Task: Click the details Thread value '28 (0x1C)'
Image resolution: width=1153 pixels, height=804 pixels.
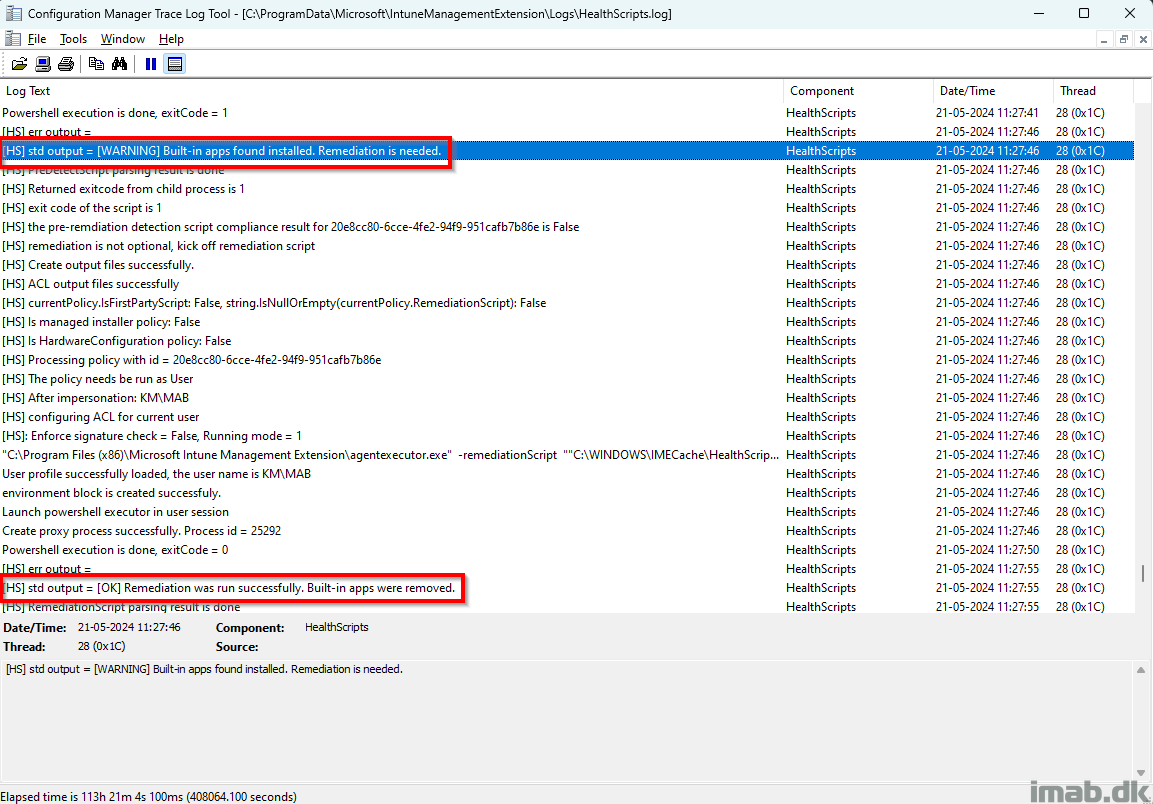Action: 101,647
